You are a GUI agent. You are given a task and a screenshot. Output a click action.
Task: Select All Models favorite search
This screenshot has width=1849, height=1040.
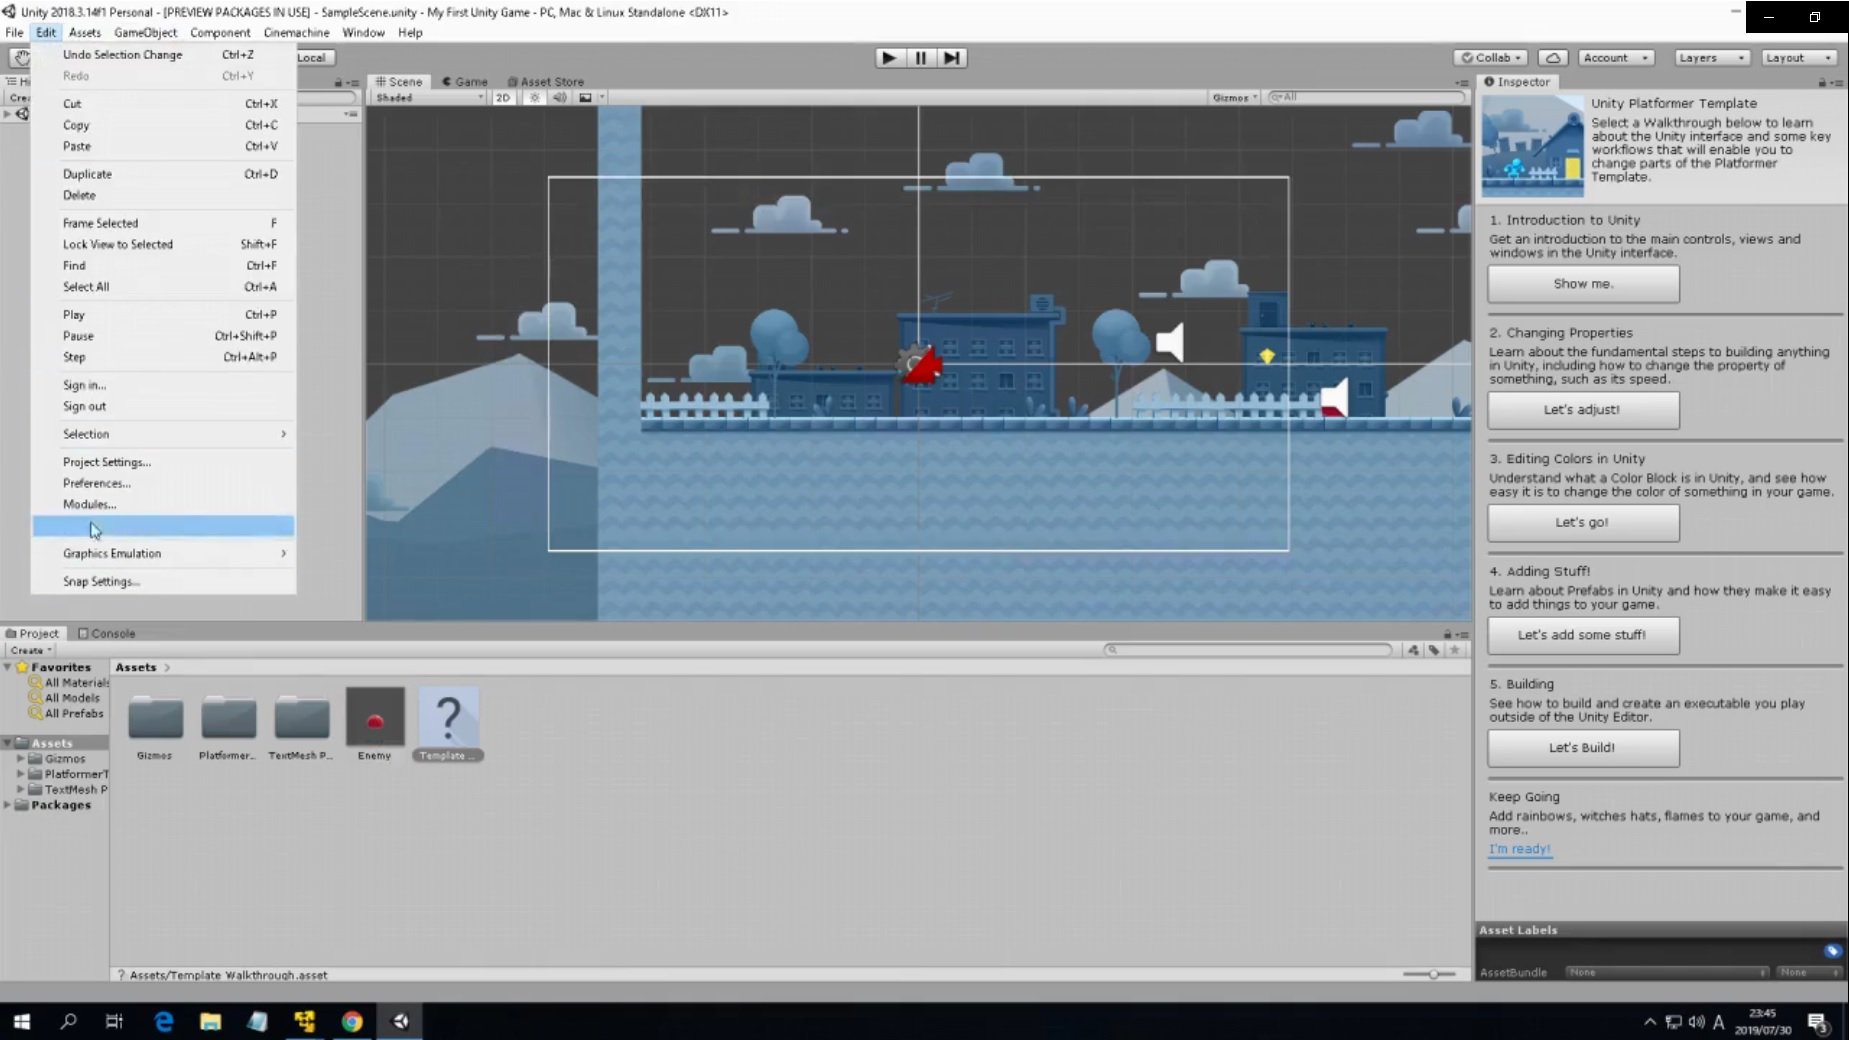(65, 698)
